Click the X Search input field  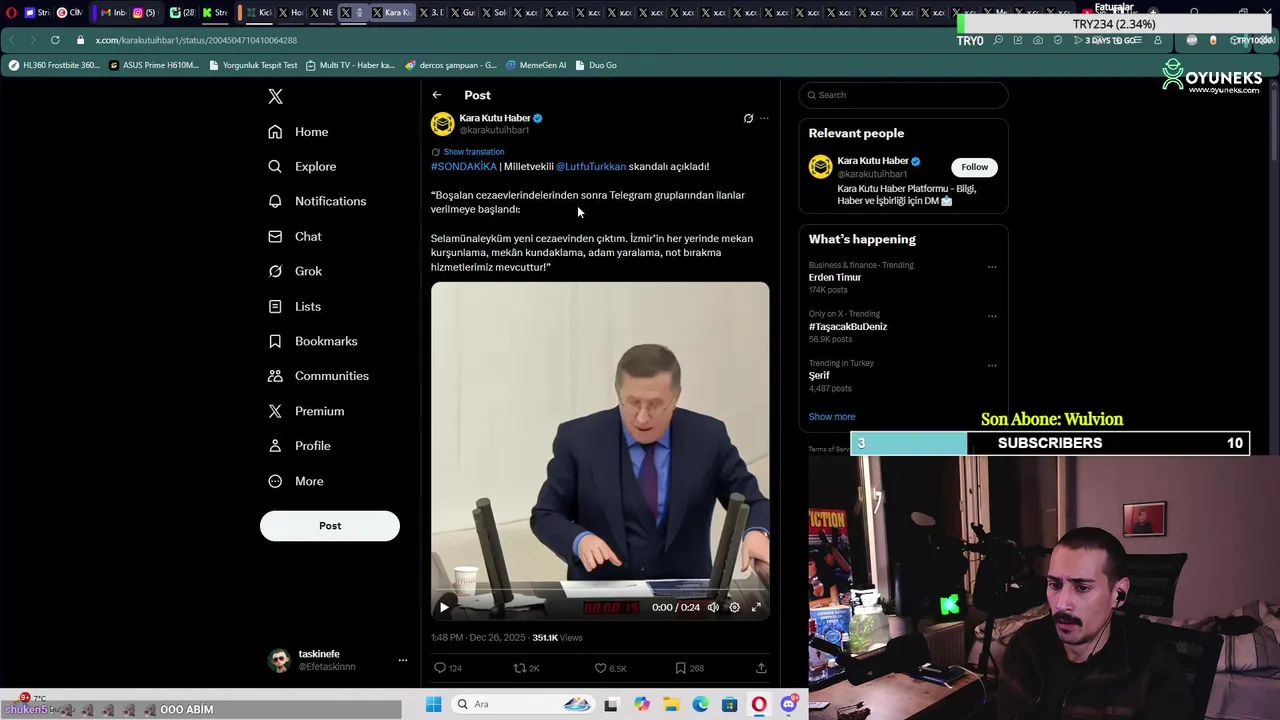903,95
